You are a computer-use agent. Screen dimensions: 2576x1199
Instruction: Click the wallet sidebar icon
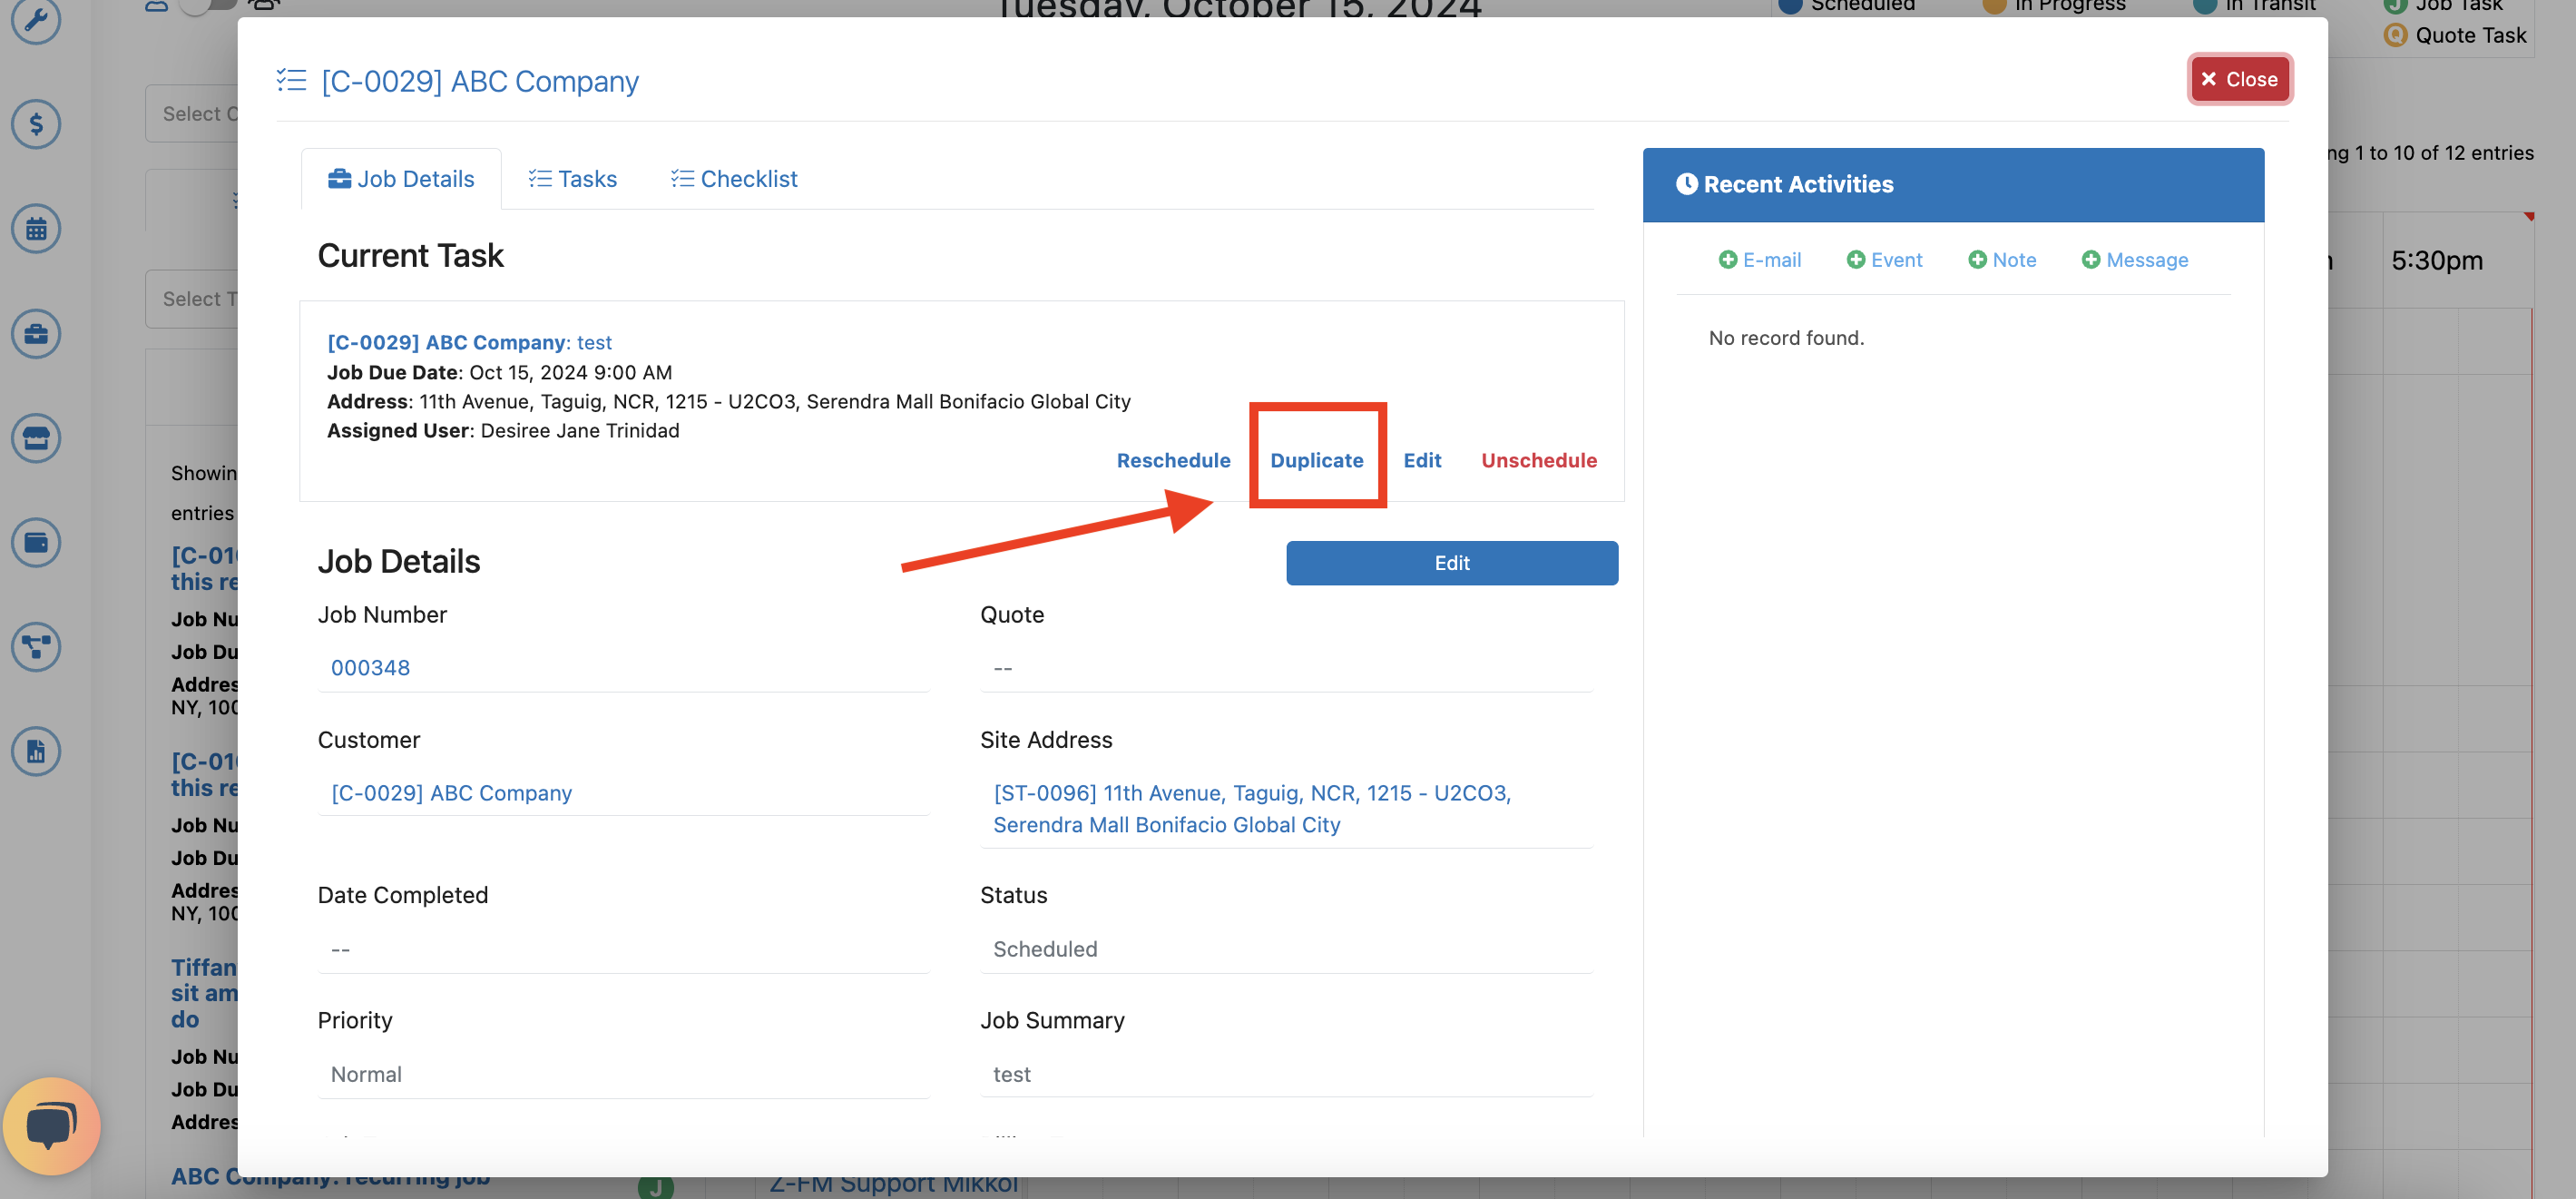[x=36, y=542]
